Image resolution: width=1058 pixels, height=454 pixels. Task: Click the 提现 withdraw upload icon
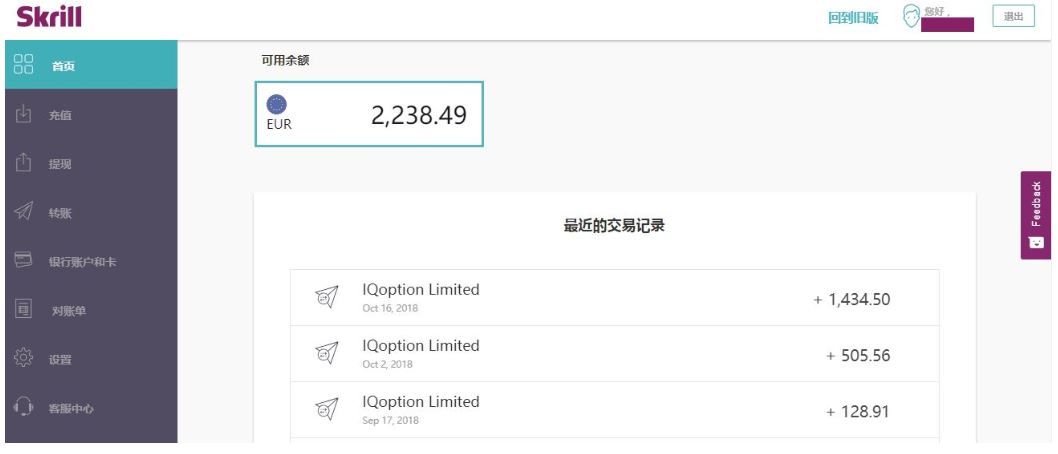24,163
